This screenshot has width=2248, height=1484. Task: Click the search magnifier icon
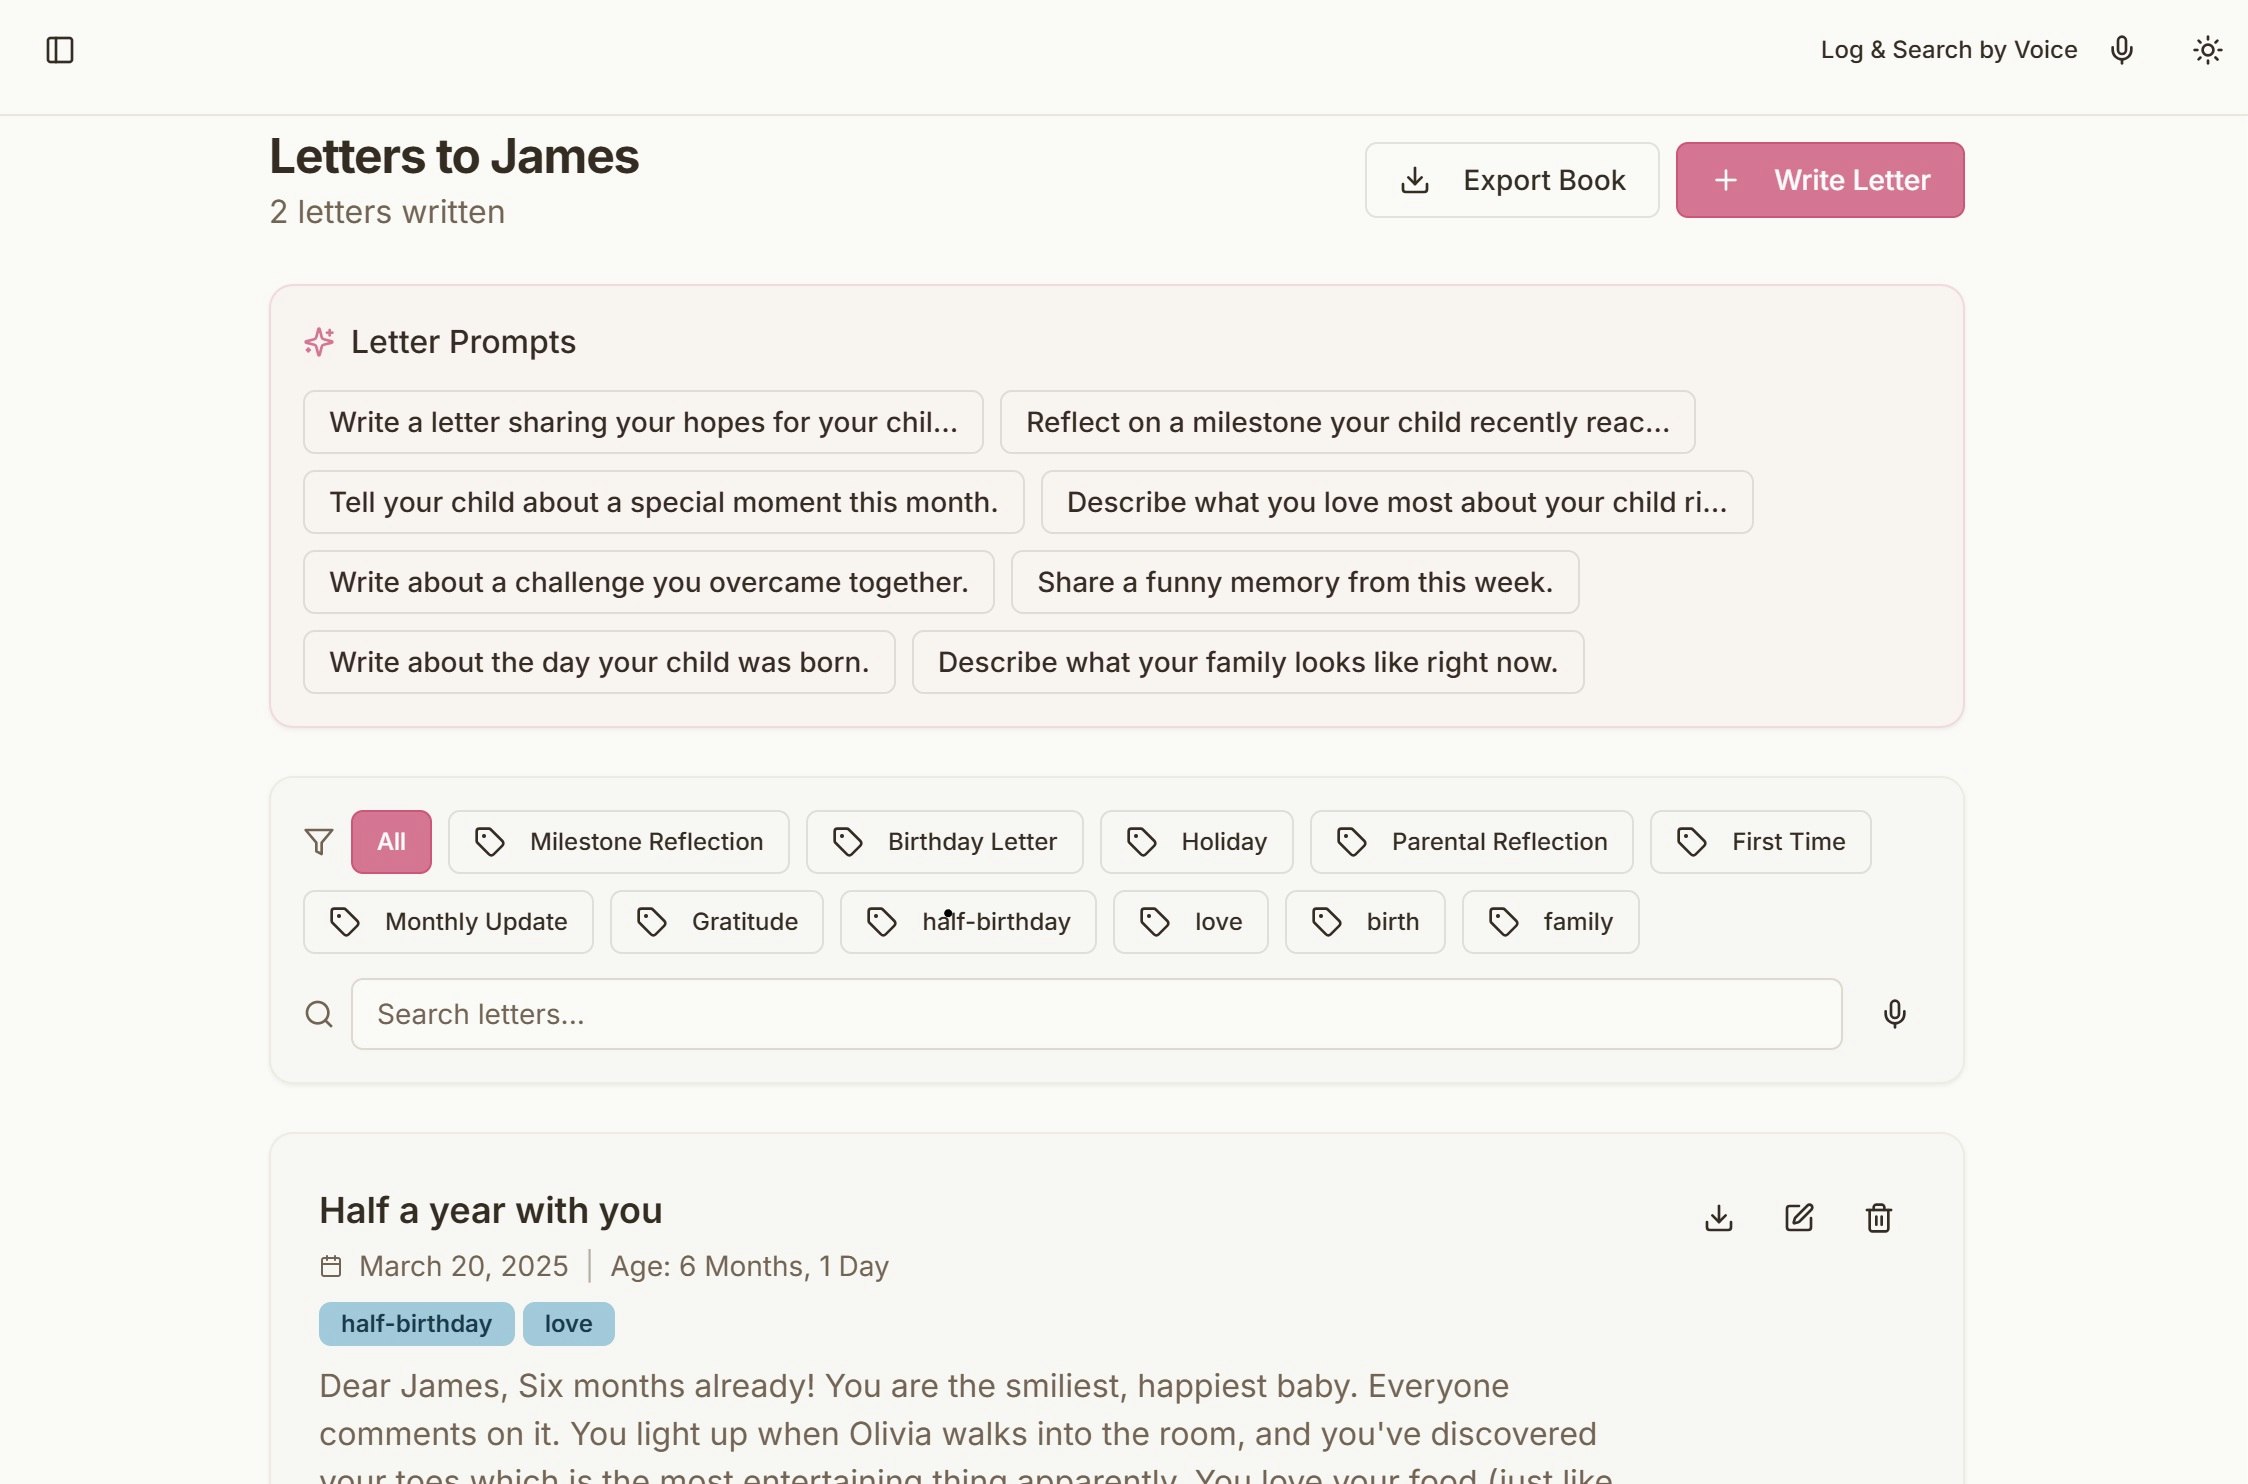(x=319, y=1014)
